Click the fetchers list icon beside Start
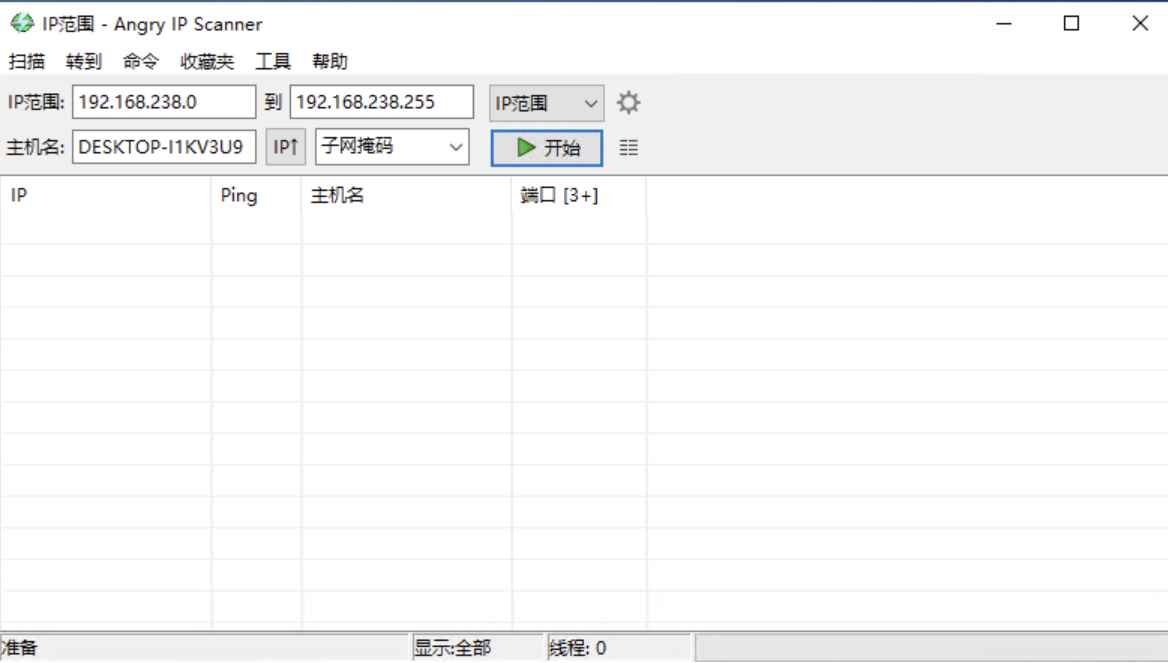Viewport: 1168px width, 663px height. [x=629, y=147]
